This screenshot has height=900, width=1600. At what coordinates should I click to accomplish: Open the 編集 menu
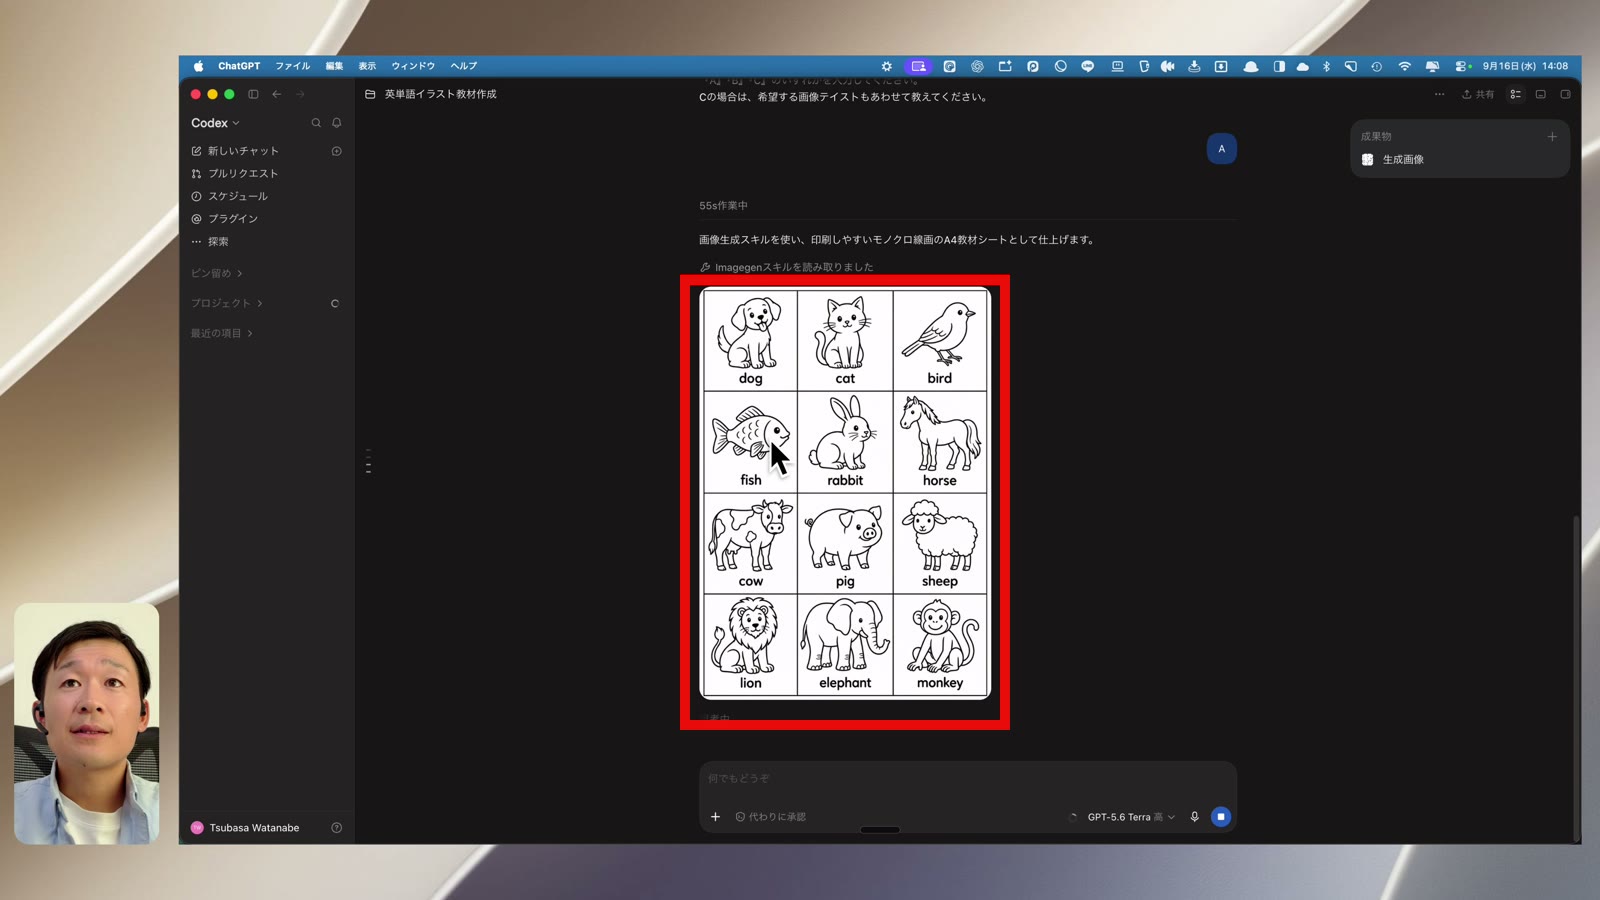[x=334, y=66]
